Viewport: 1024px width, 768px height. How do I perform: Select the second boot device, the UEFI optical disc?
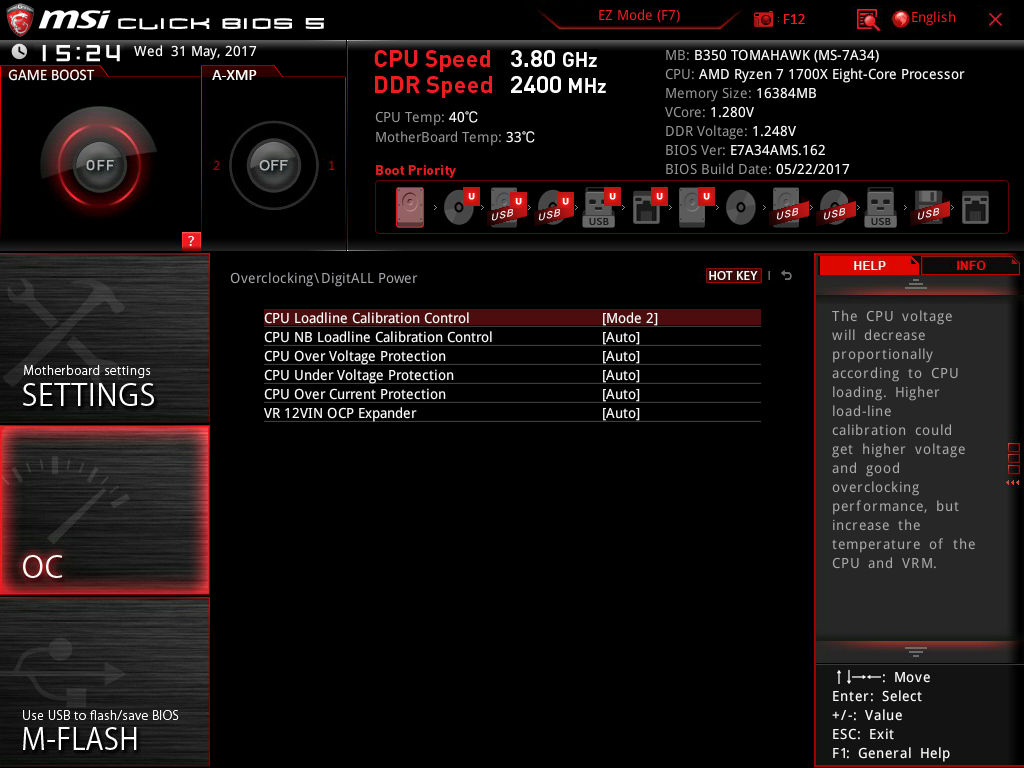461,206
